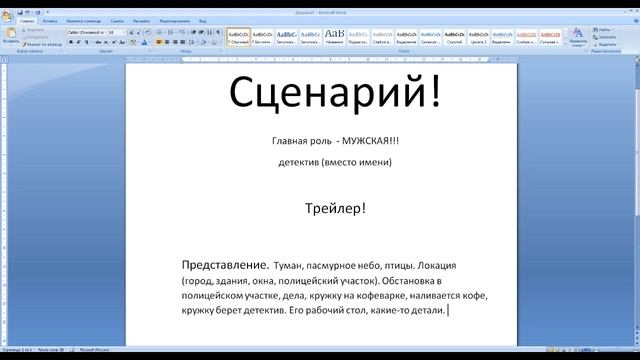The height and width of the screenshot is (360, 640).
Task: Click the Increase Indent icon
Action: click(x=201, y=32)
